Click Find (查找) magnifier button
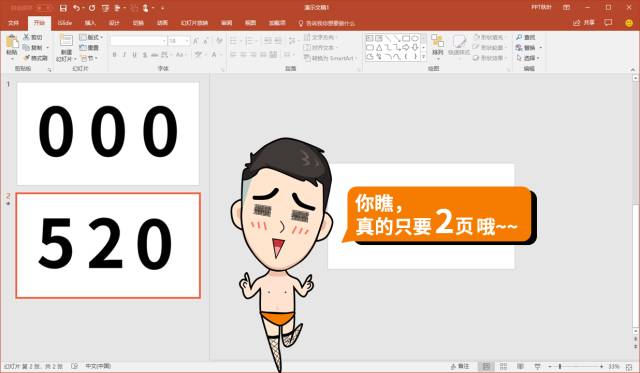The height and width of the screenshot is (373, 640). [525, 37]
